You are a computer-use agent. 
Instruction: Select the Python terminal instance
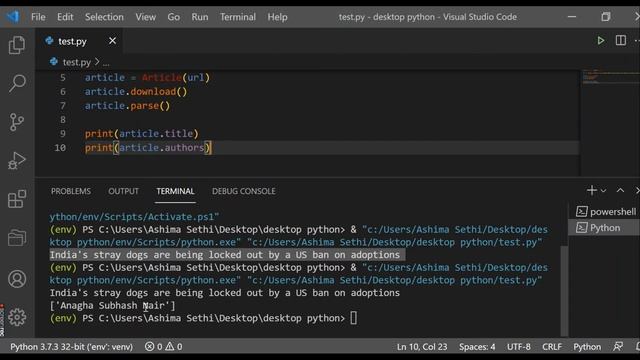pos(604,228)
